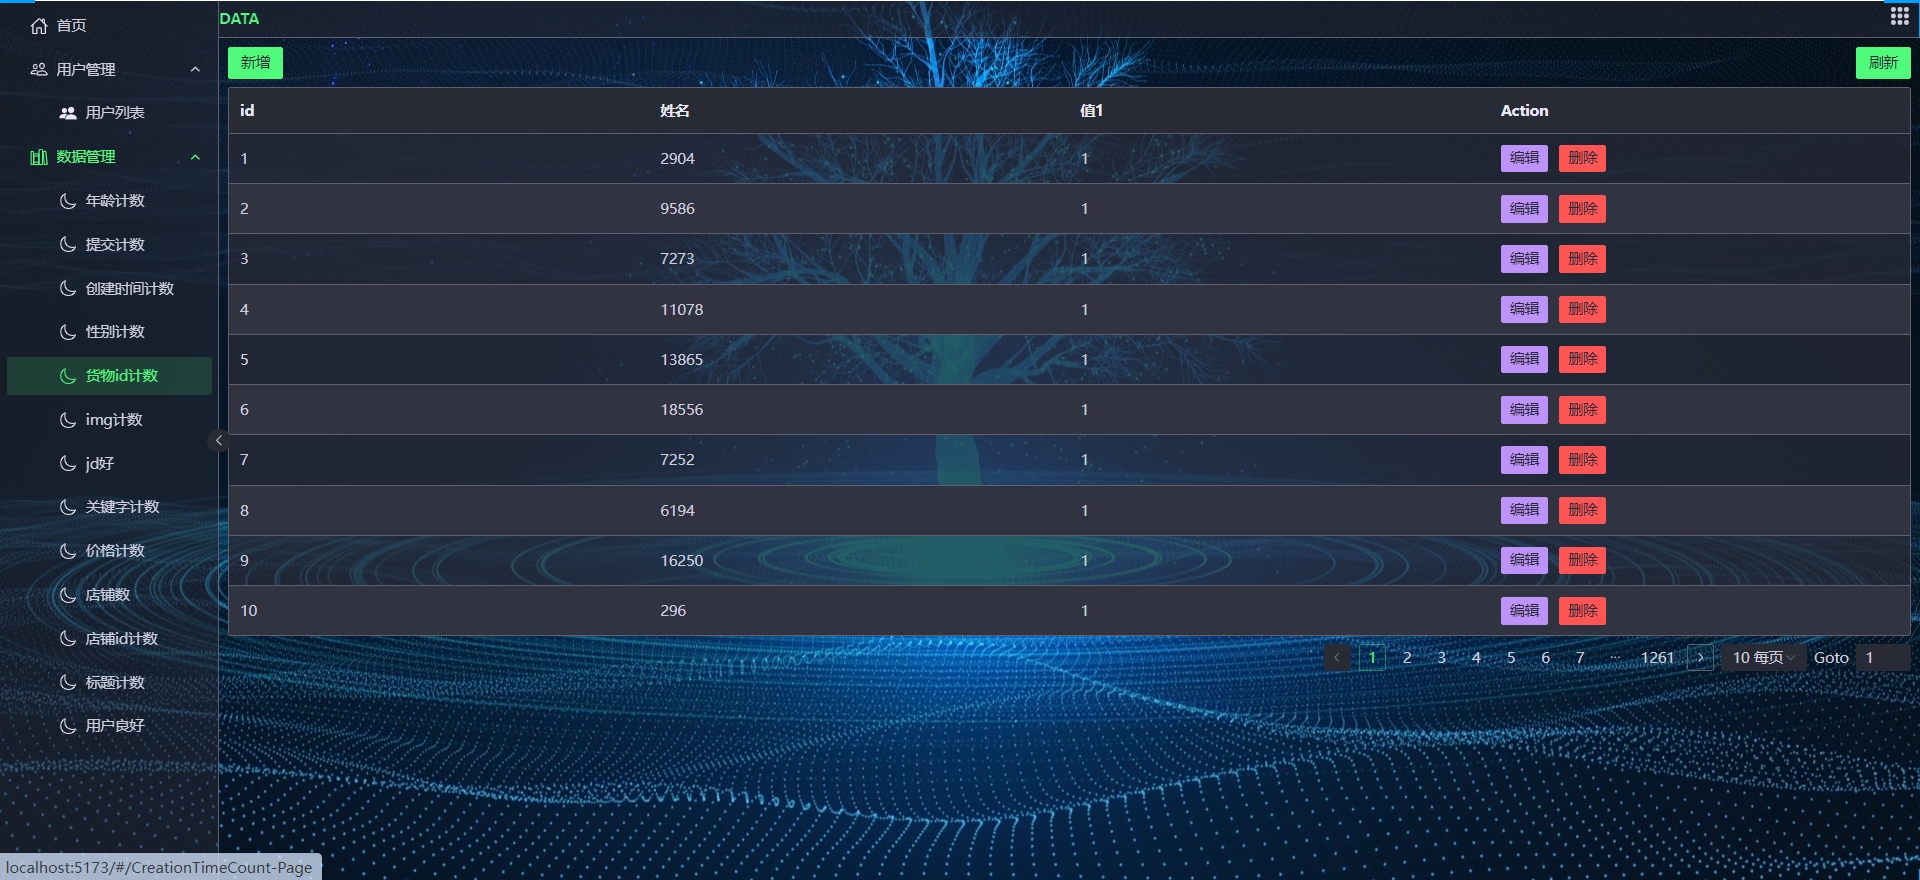Open the apps grid icon in the top-right corner
The height and width of the screenshot is (880, 1920).
(x=1899, y=16)
